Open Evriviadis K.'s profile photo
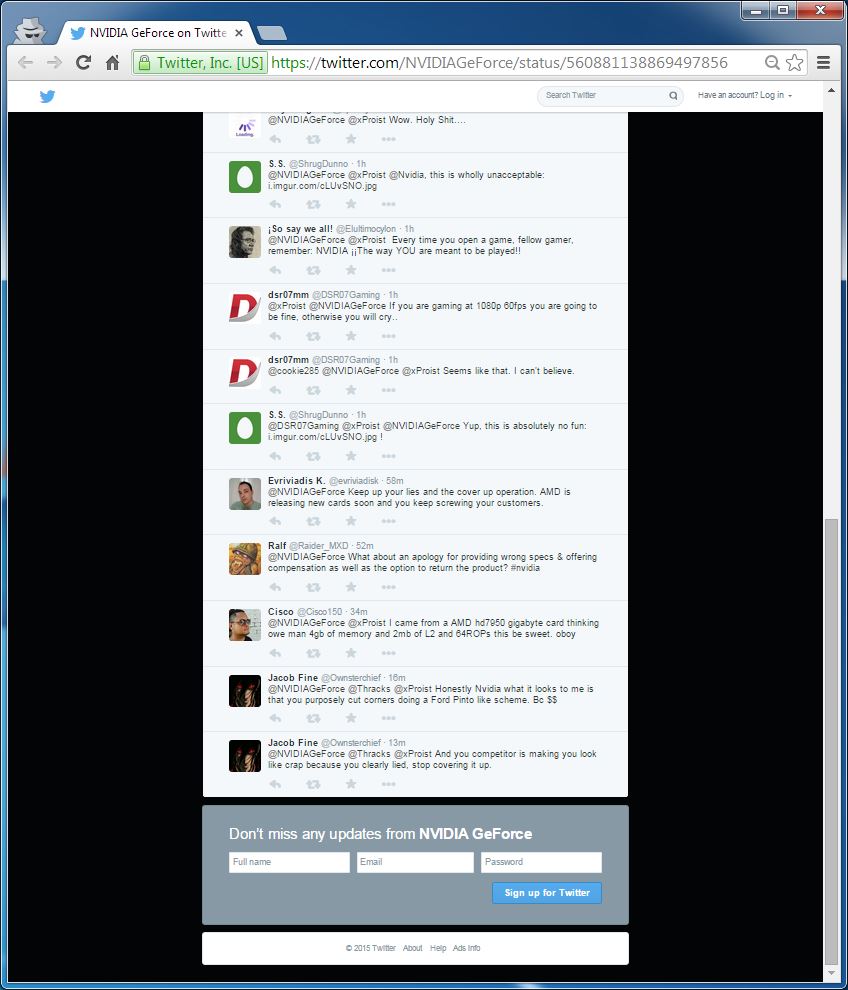The height and width of the screenshot is (990, 848). pyautogui.click(x=244, y=494)
